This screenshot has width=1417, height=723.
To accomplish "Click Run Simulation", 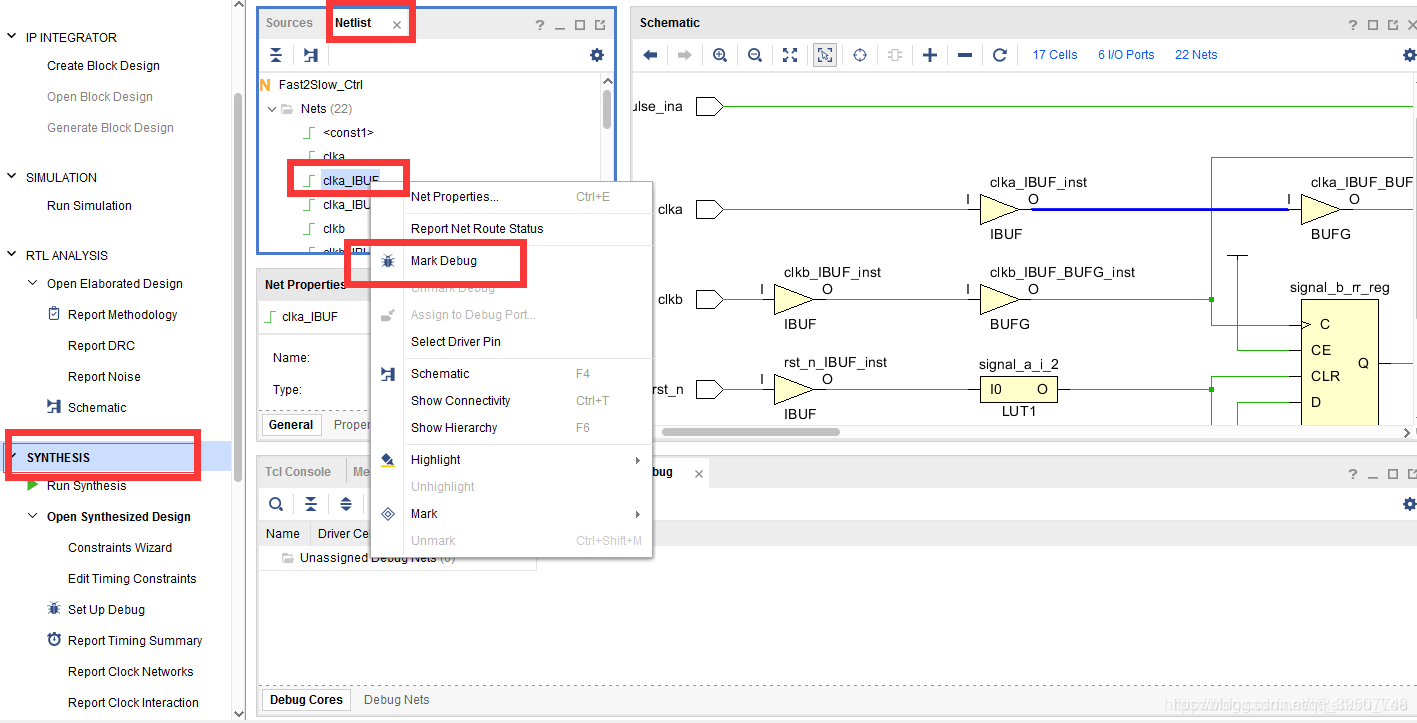I will (89, 206).
